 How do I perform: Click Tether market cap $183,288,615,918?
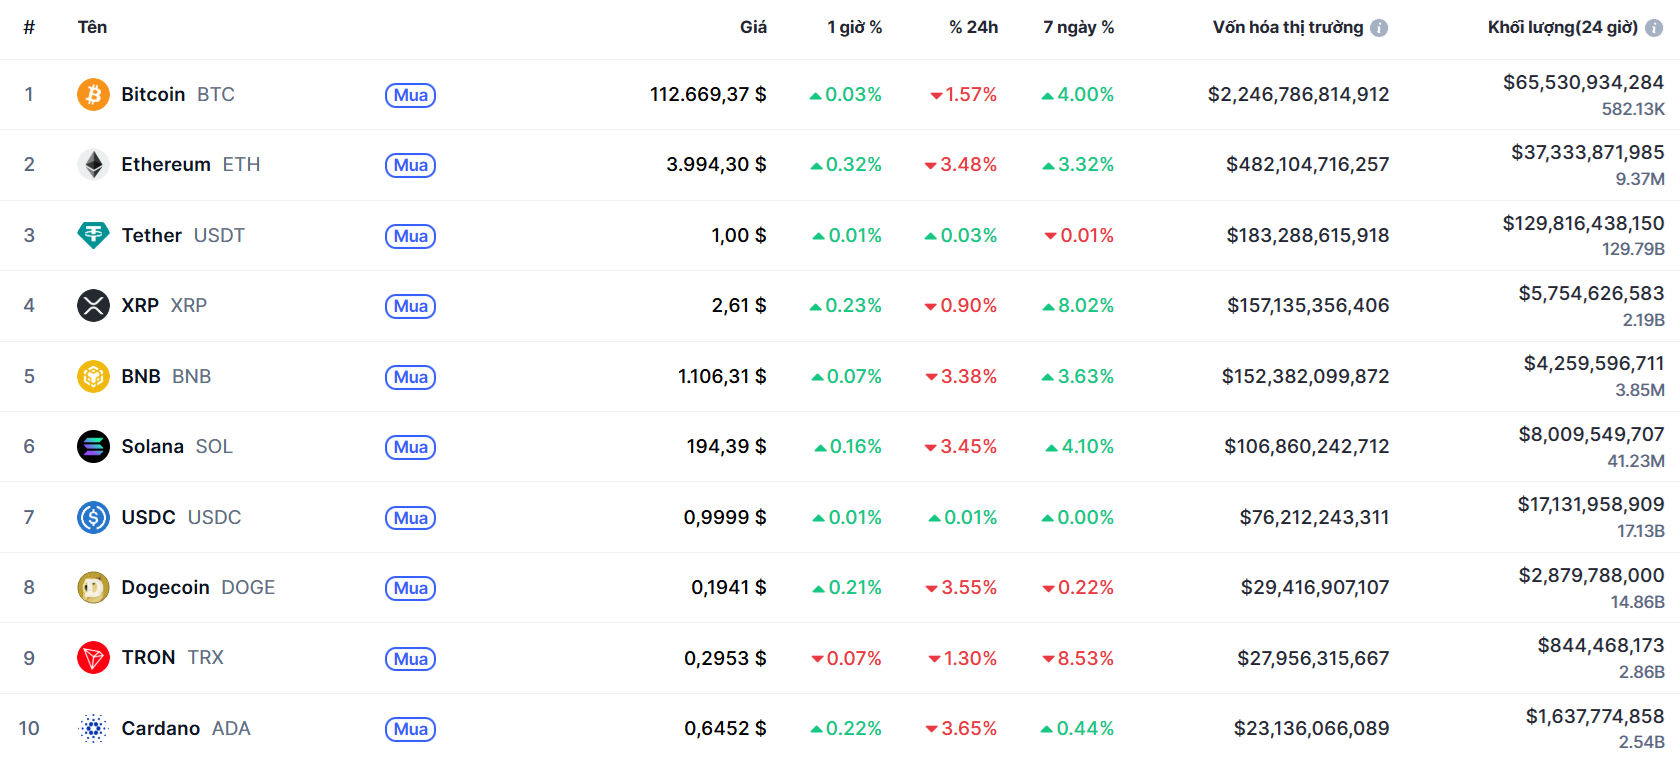click(x=1308, y=235)
